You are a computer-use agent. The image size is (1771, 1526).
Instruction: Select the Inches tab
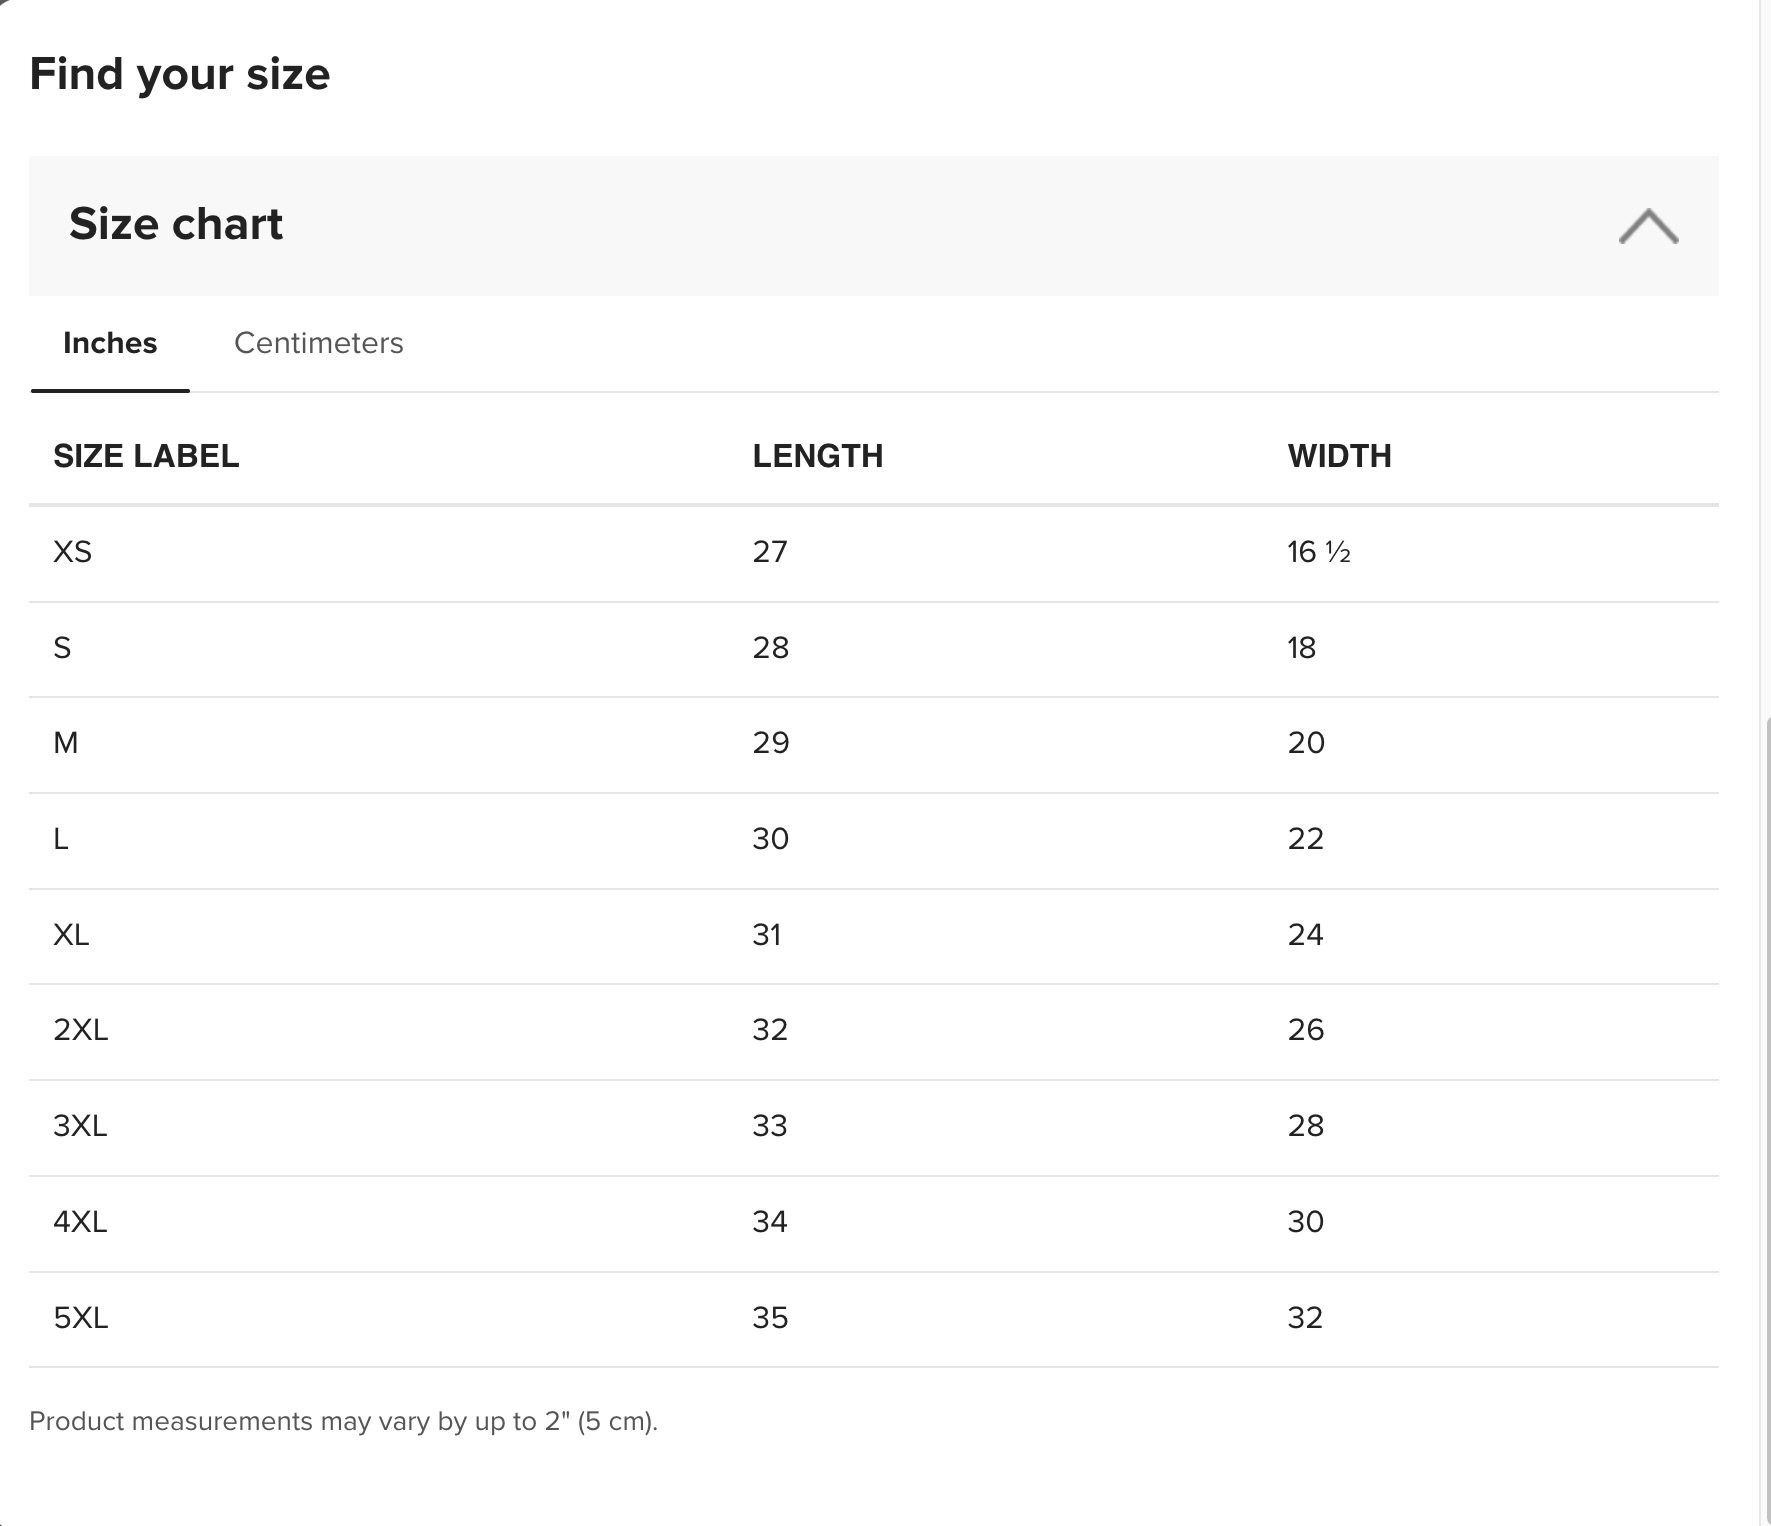(x=110, y=343)
